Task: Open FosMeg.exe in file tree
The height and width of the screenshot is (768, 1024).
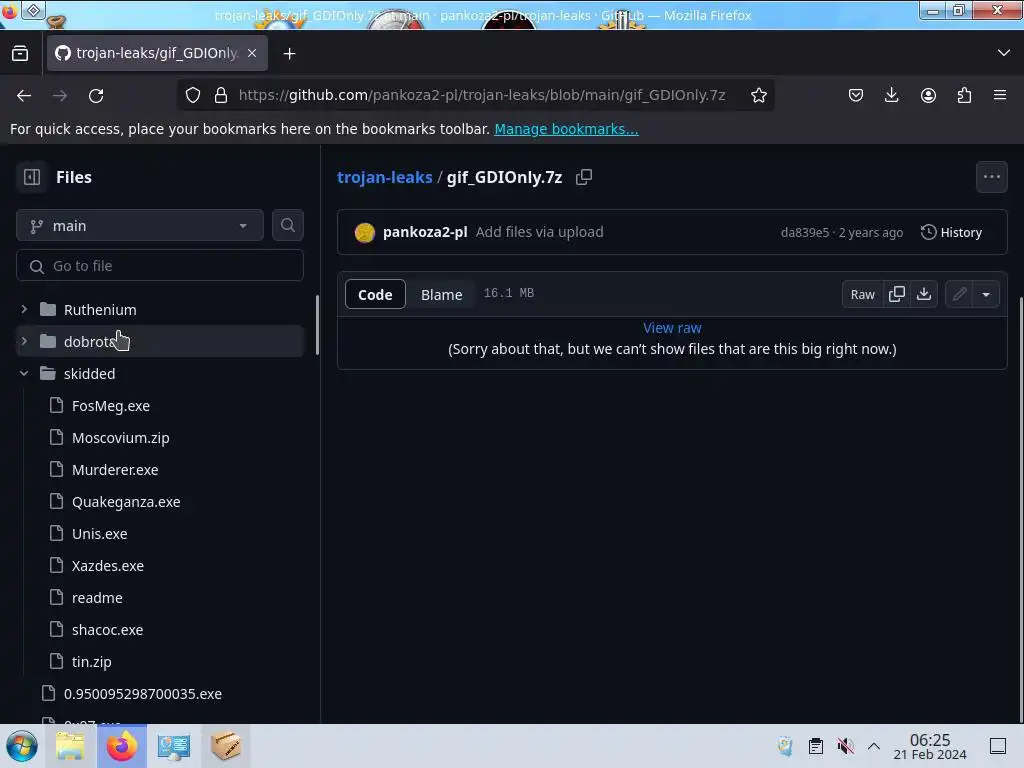Action: click(x=110, y=406)
